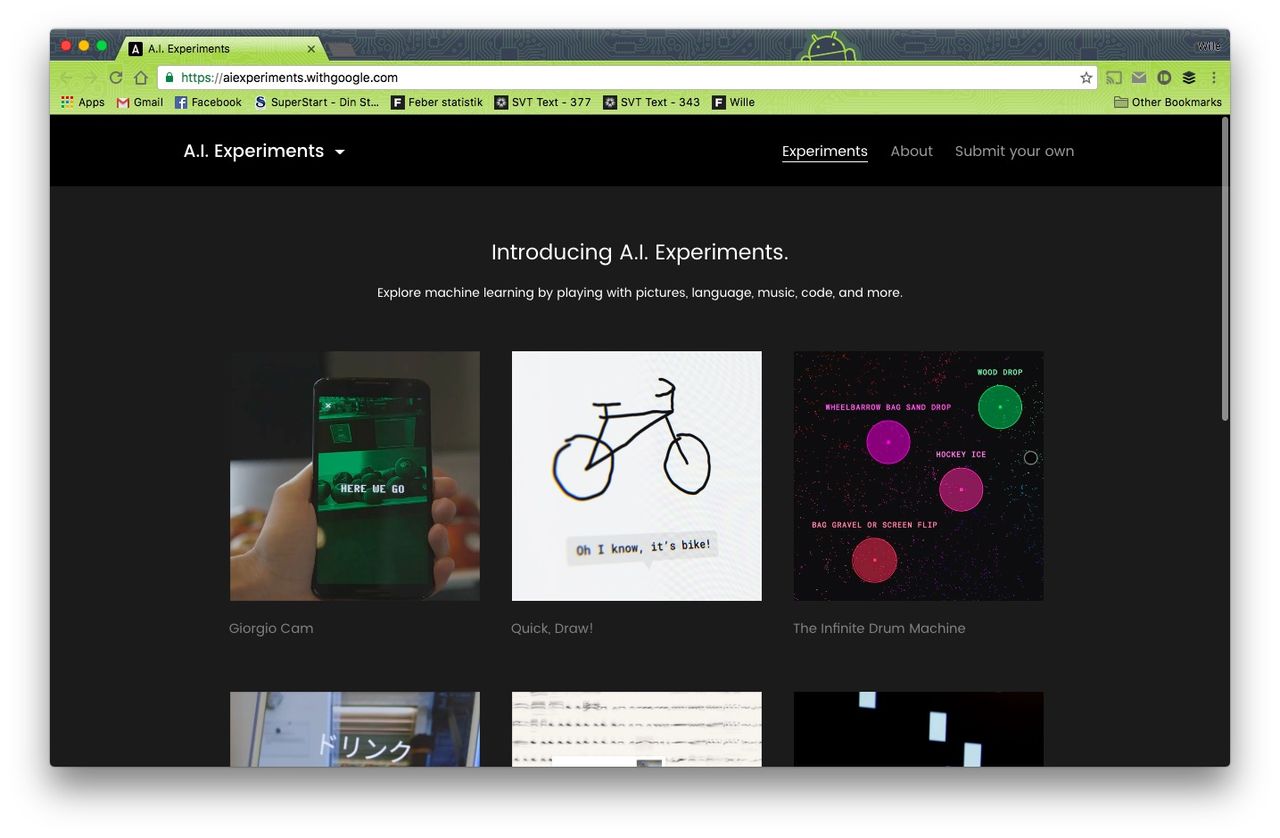Open the SVT Text - 377 bookmark
Screen dimensions: 1280x838
pos(543,102)
